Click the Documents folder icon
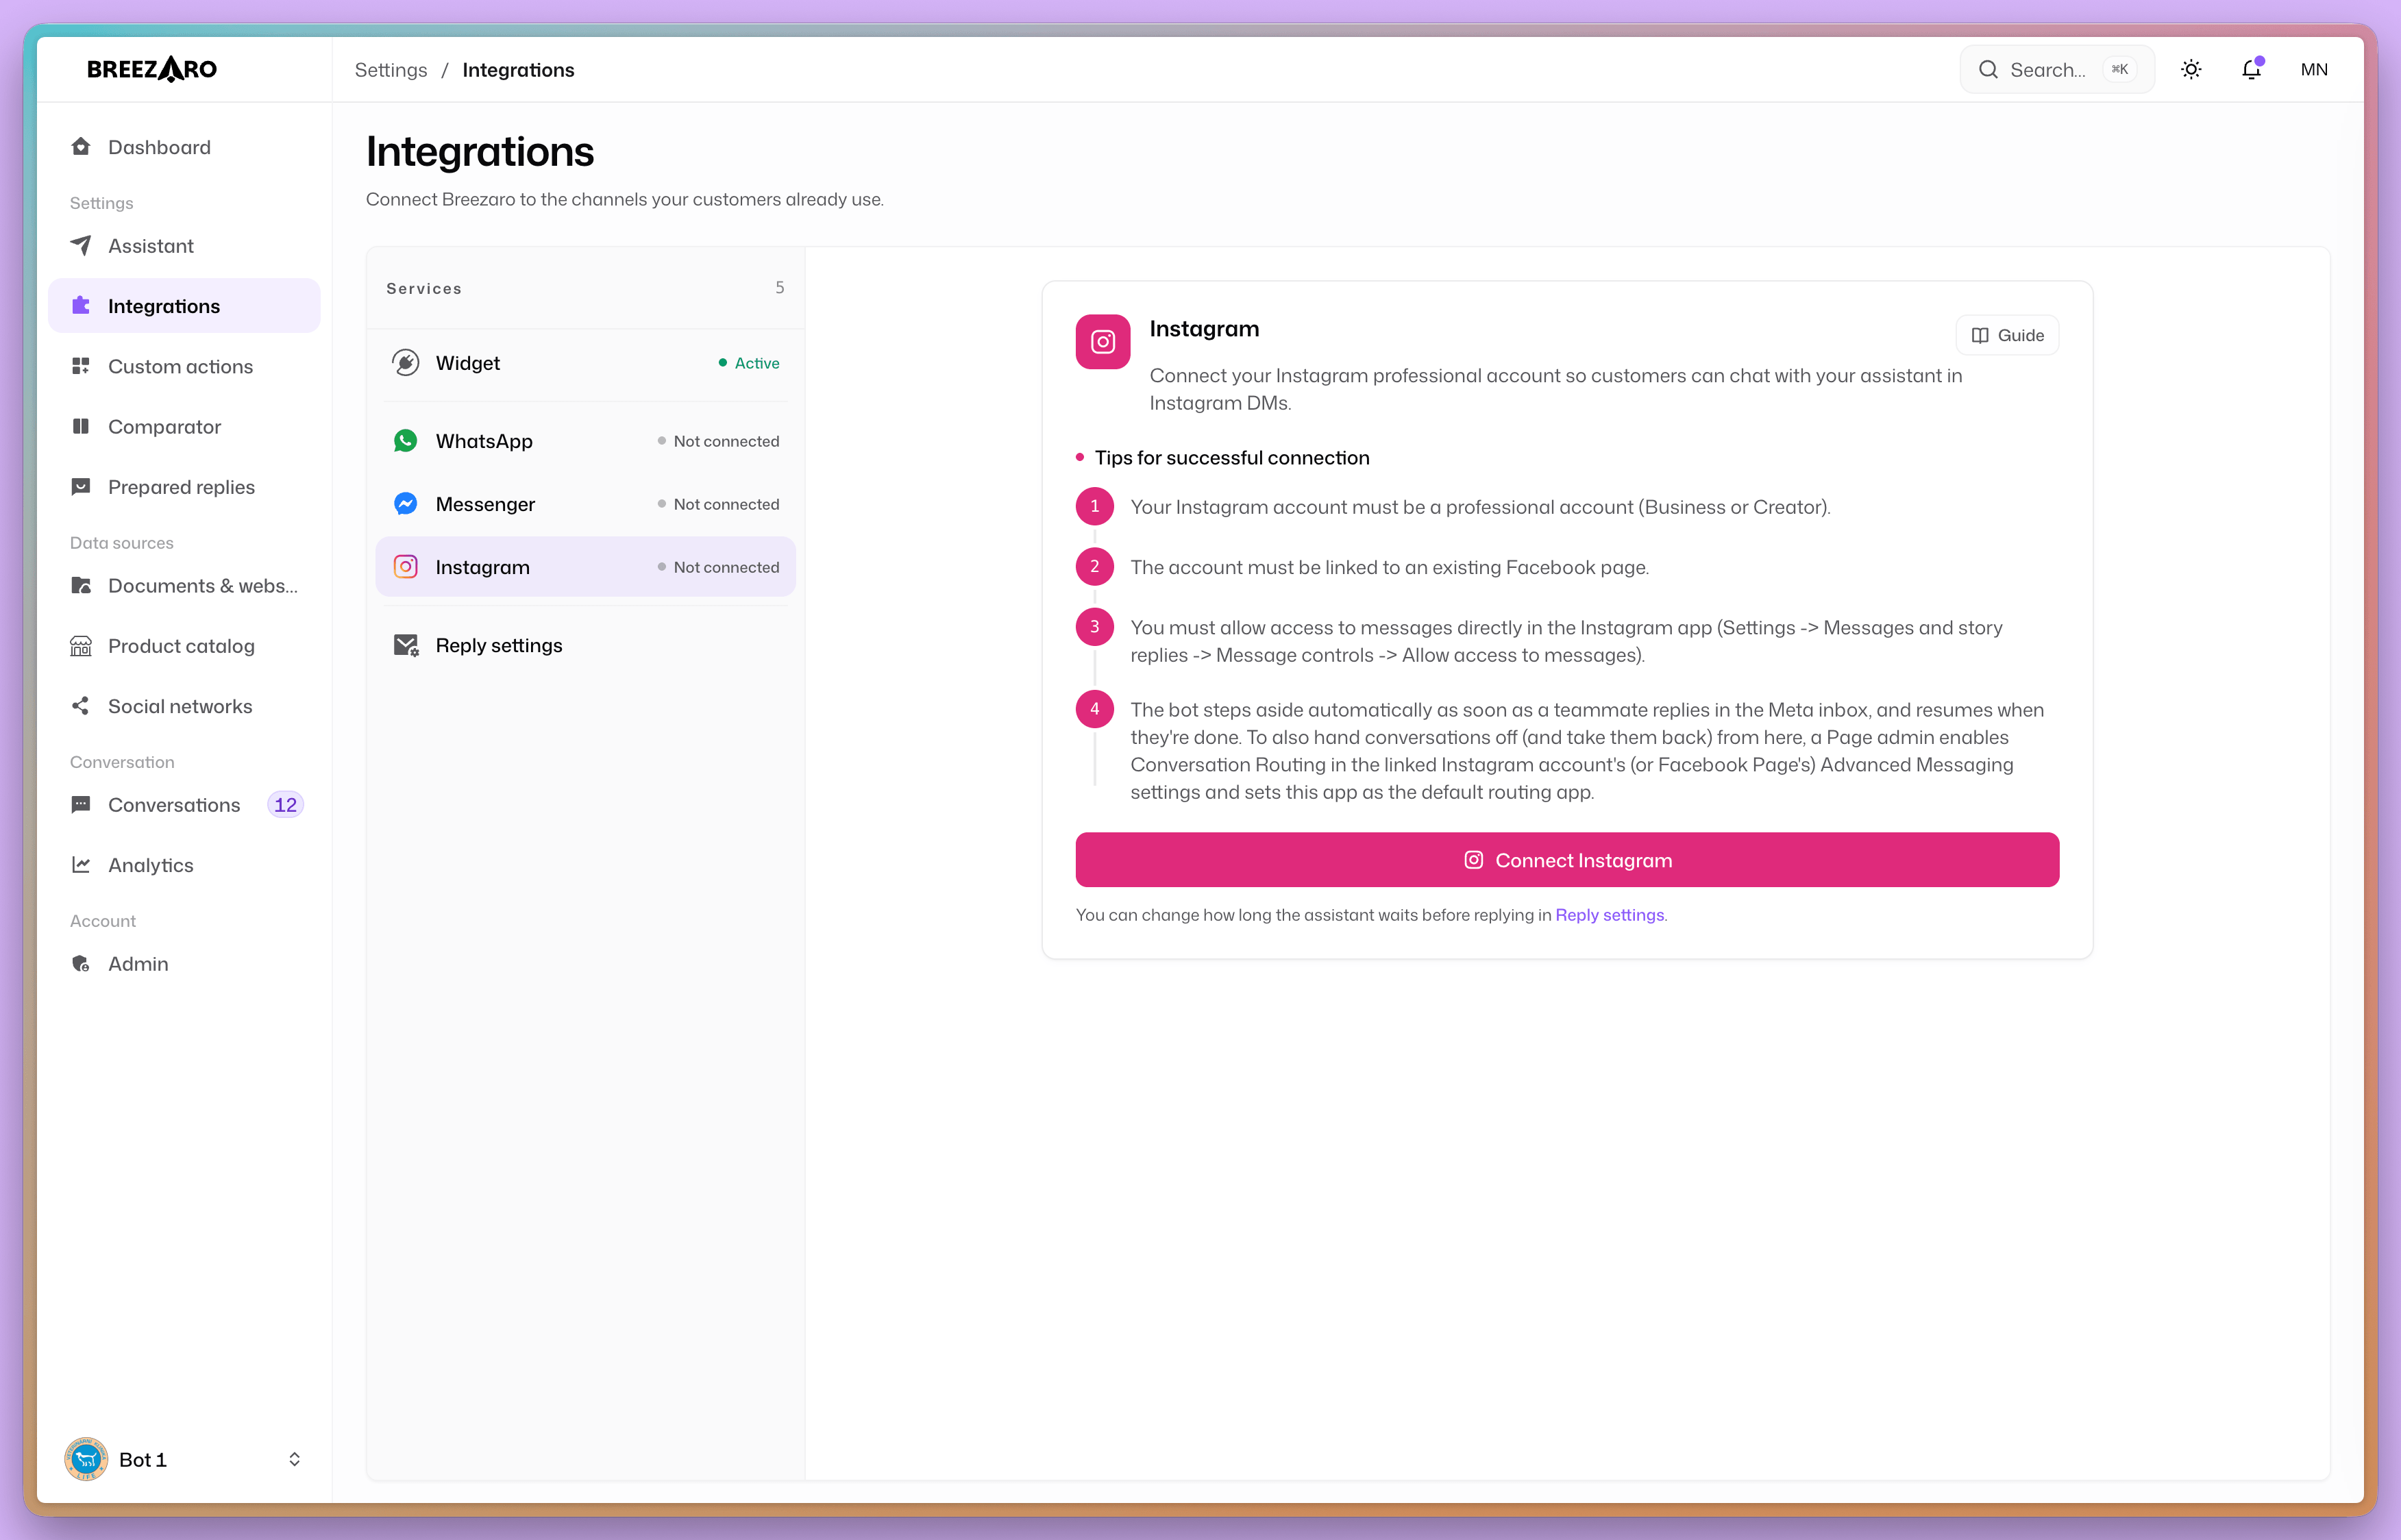This screenshot has height=1540, width=2401. click(x=81, y=585)
